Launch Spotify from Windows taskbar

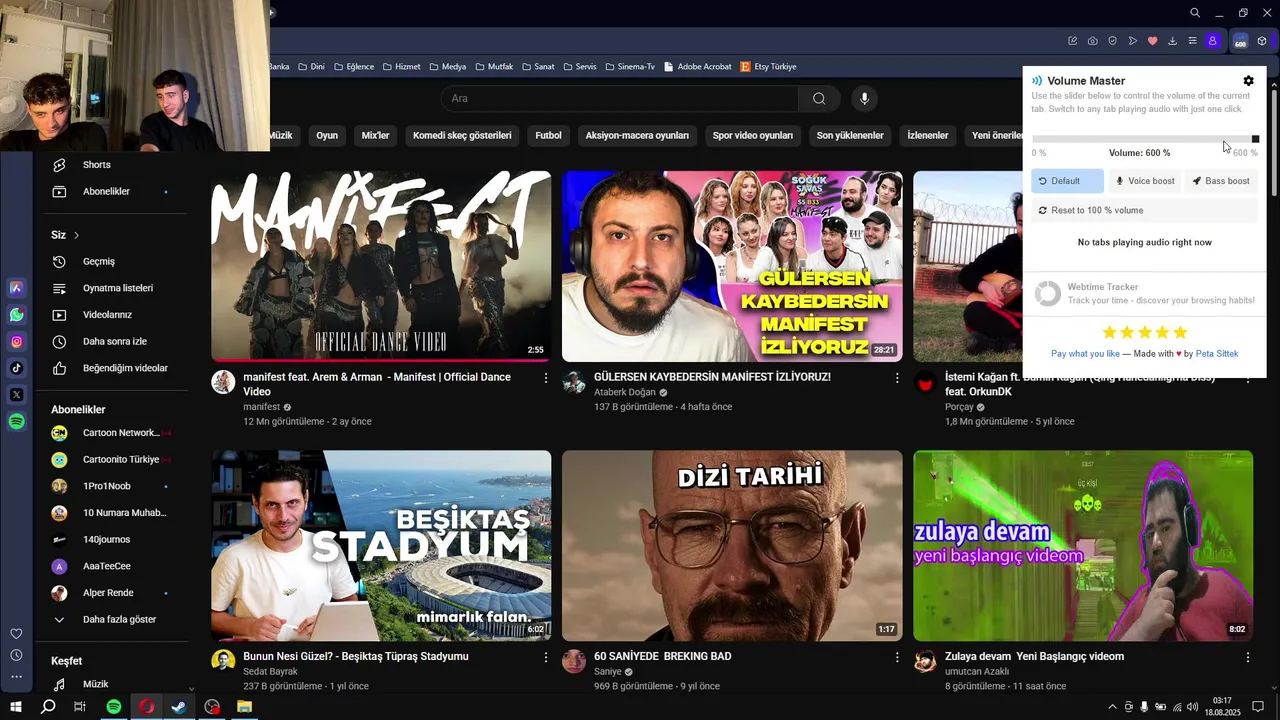coord(114,707)
